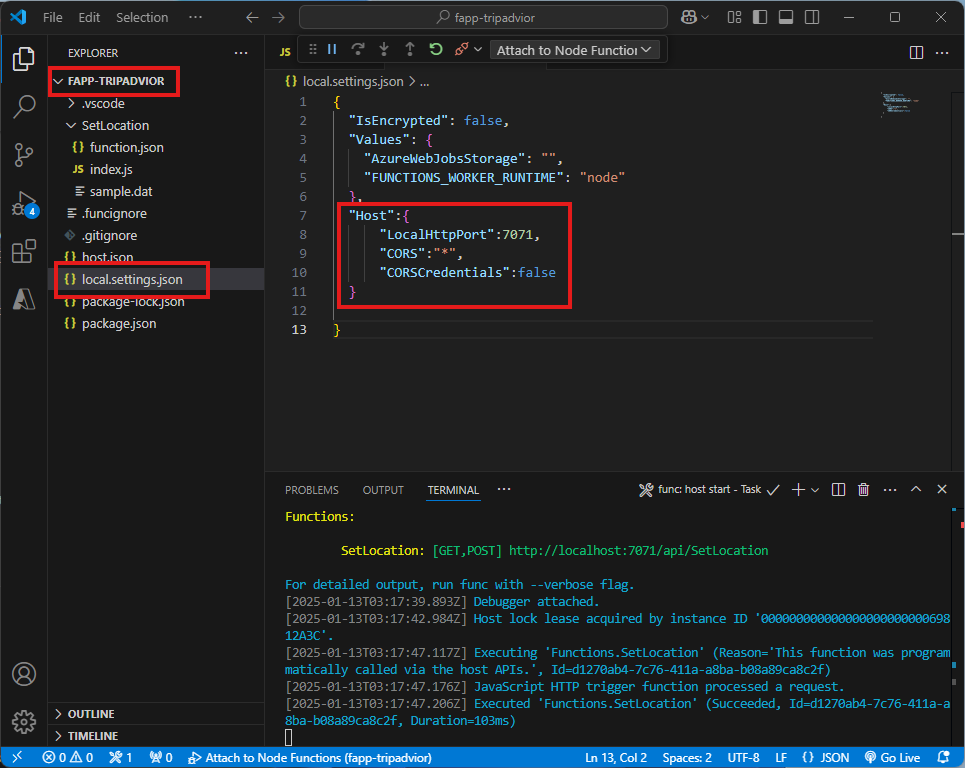Collapse the FAPP-TRIPADVIOR folder section
The width and height of the screenshot is (965, 768).
pyautogui.click(x=116, y=81)
